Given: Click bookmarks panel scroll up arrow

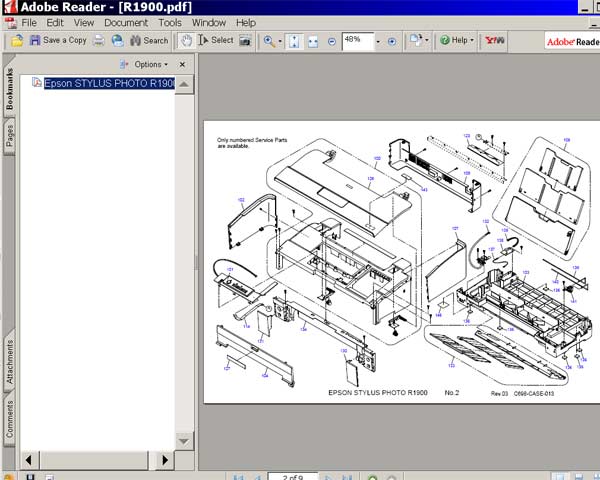Looking at the screenshot, I should (184, 84).
